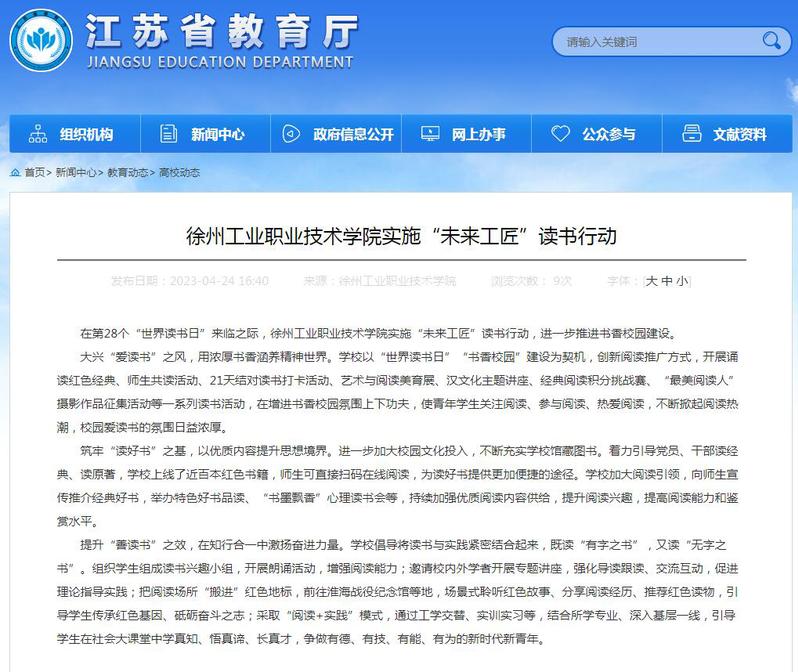Go to 首页 via breadcrumb
Image resolution: width=798 pixels, height=672 pixels.
(35, 172)
